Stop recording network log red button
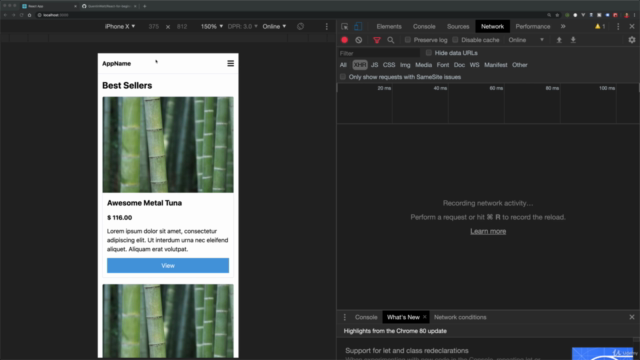The image size is (640, 360). pyautogui.click(x=344, y=40)
